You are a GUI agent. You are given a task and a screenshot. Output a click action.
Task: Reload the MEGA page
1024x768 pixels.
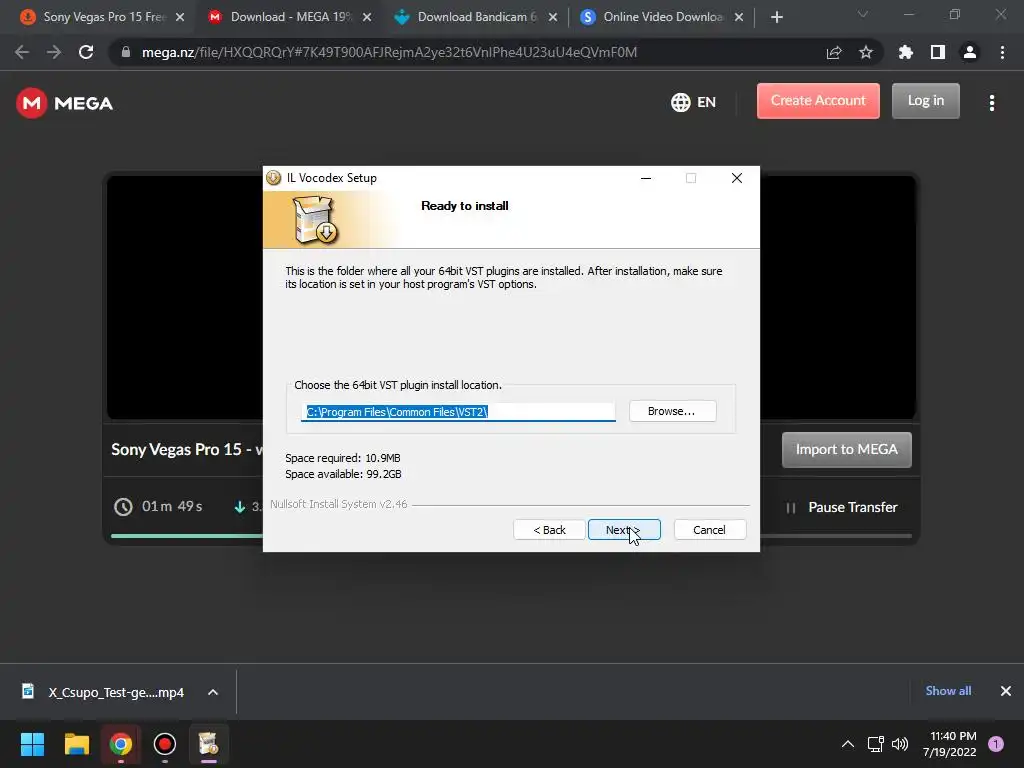click(x=86, y=52)
